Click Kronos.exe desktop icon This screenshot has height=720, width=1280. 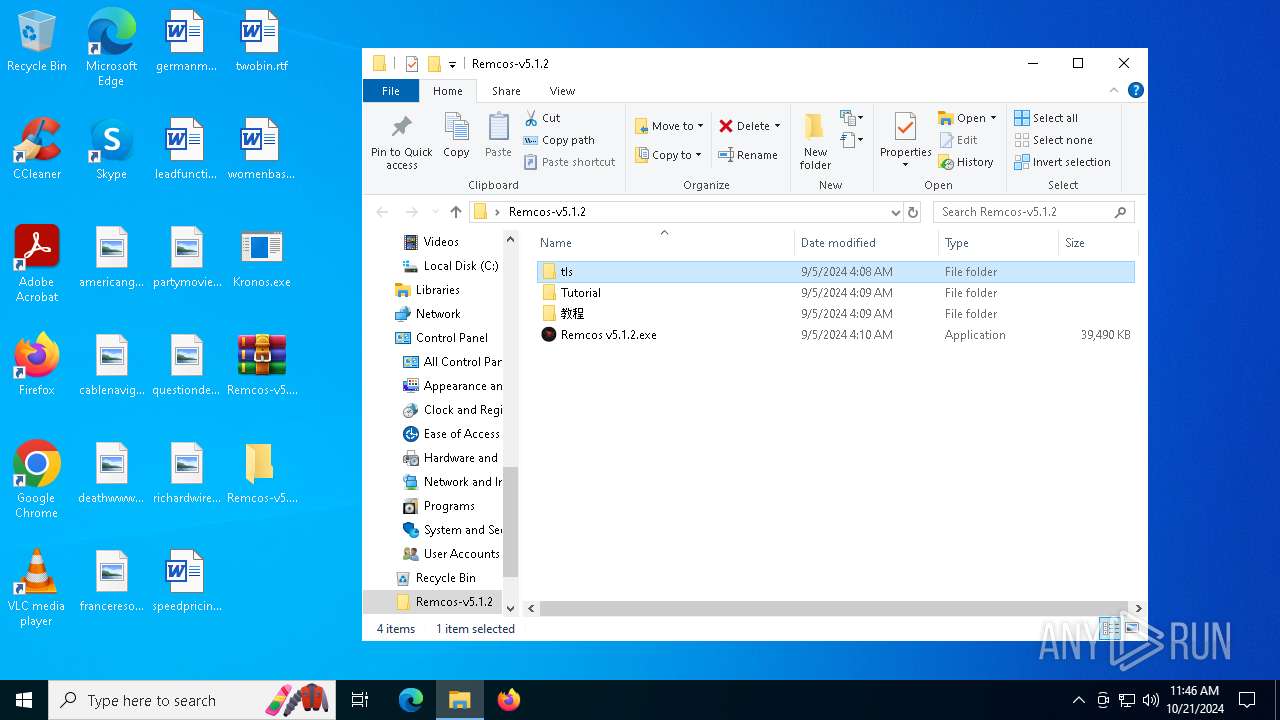tap(262, 256)
